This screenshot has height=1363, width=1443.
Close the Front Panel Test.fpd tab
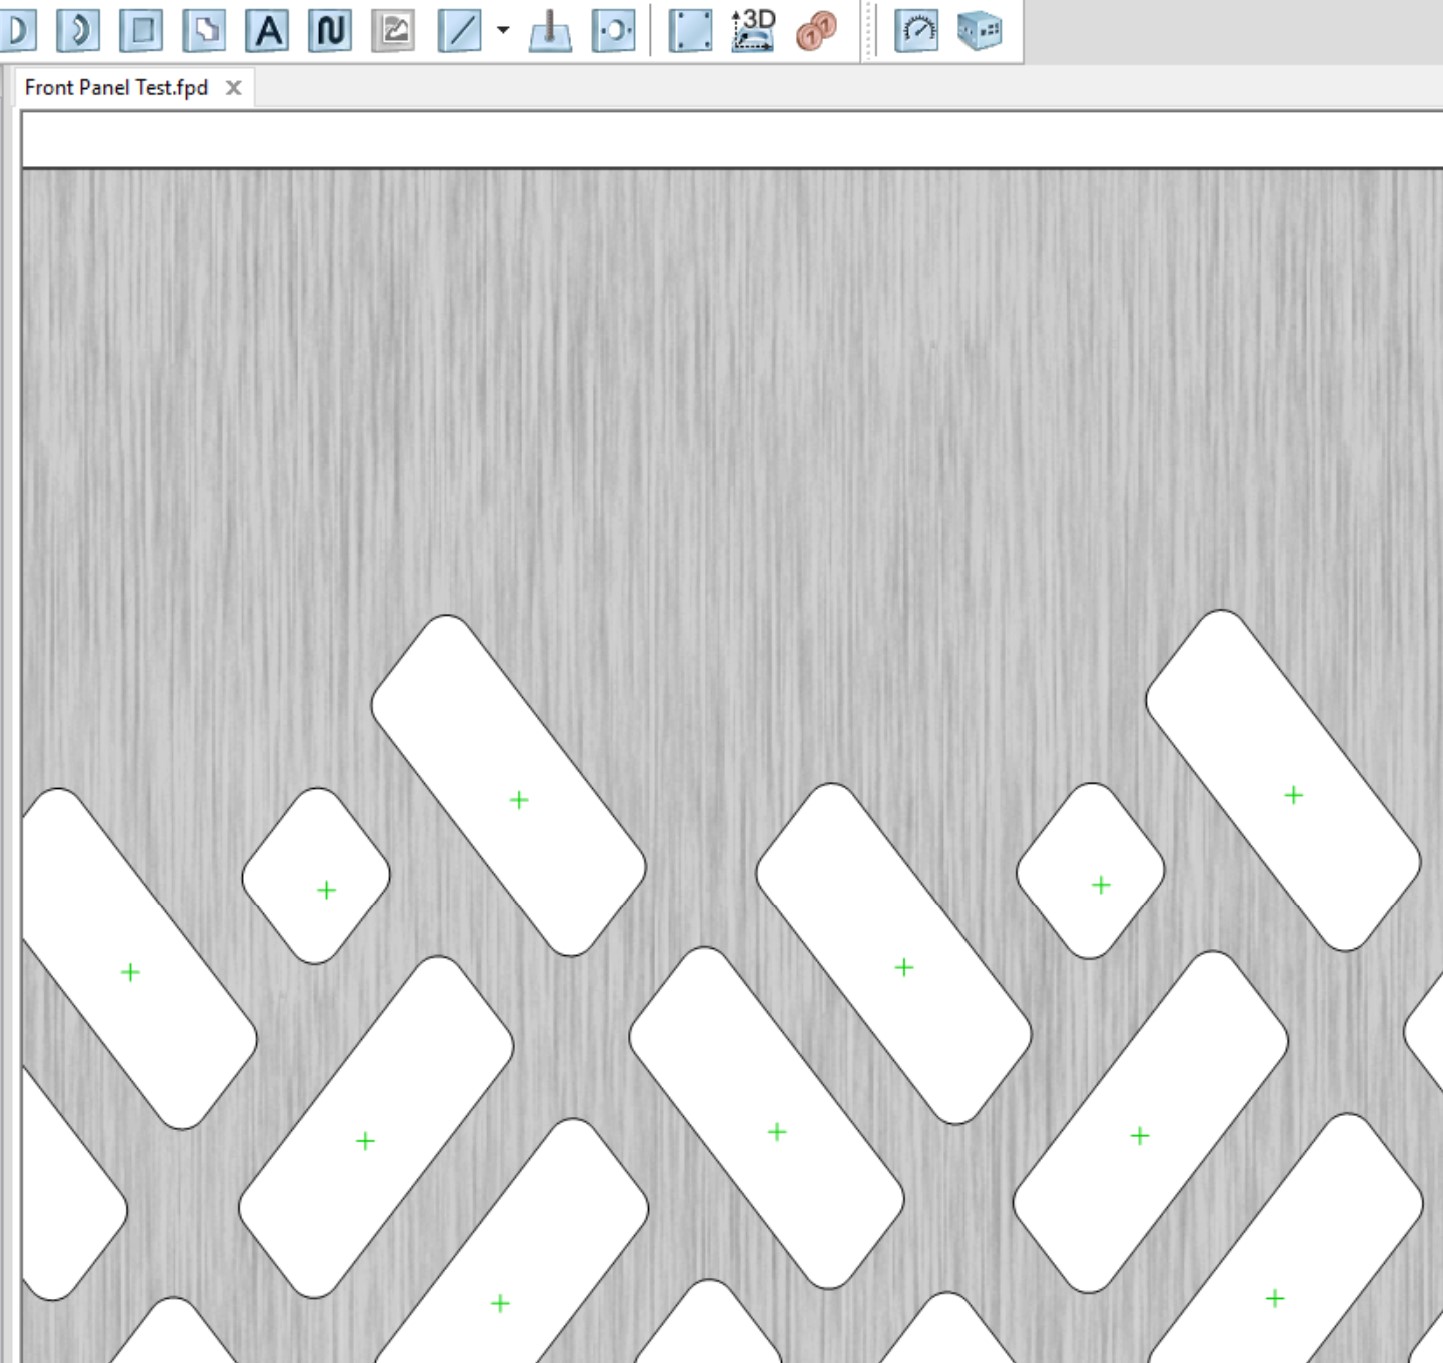(x=234, y=88)
